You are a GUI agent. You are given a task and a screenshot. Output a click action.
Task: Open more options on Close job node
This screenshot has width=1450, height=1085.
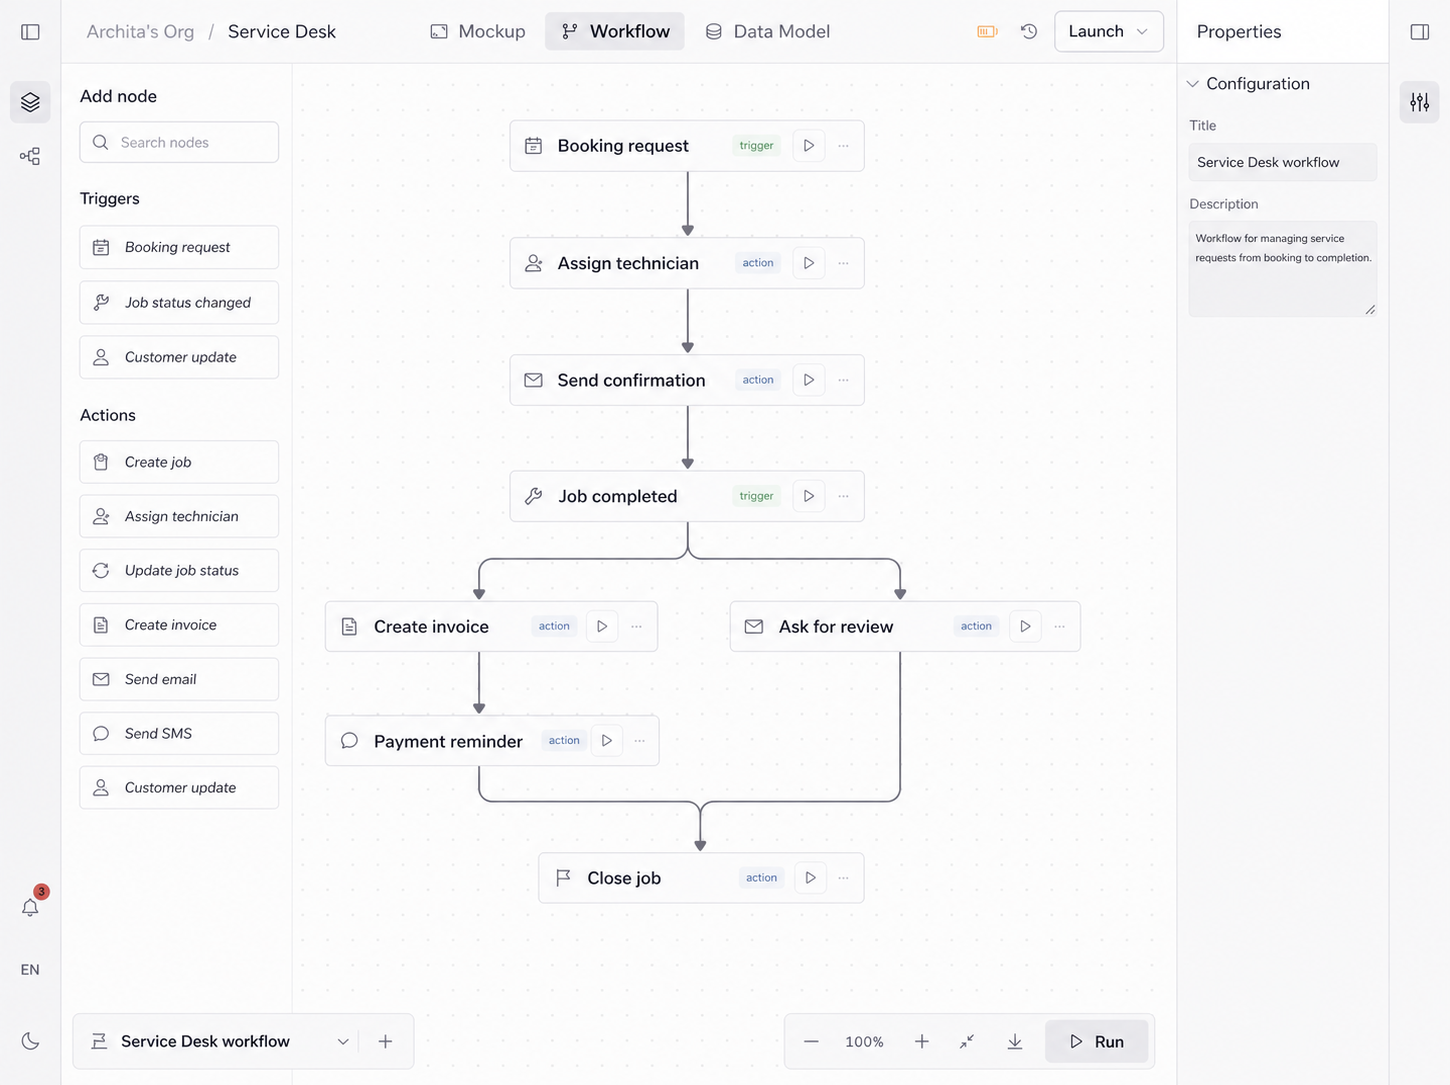coord(844,878)
